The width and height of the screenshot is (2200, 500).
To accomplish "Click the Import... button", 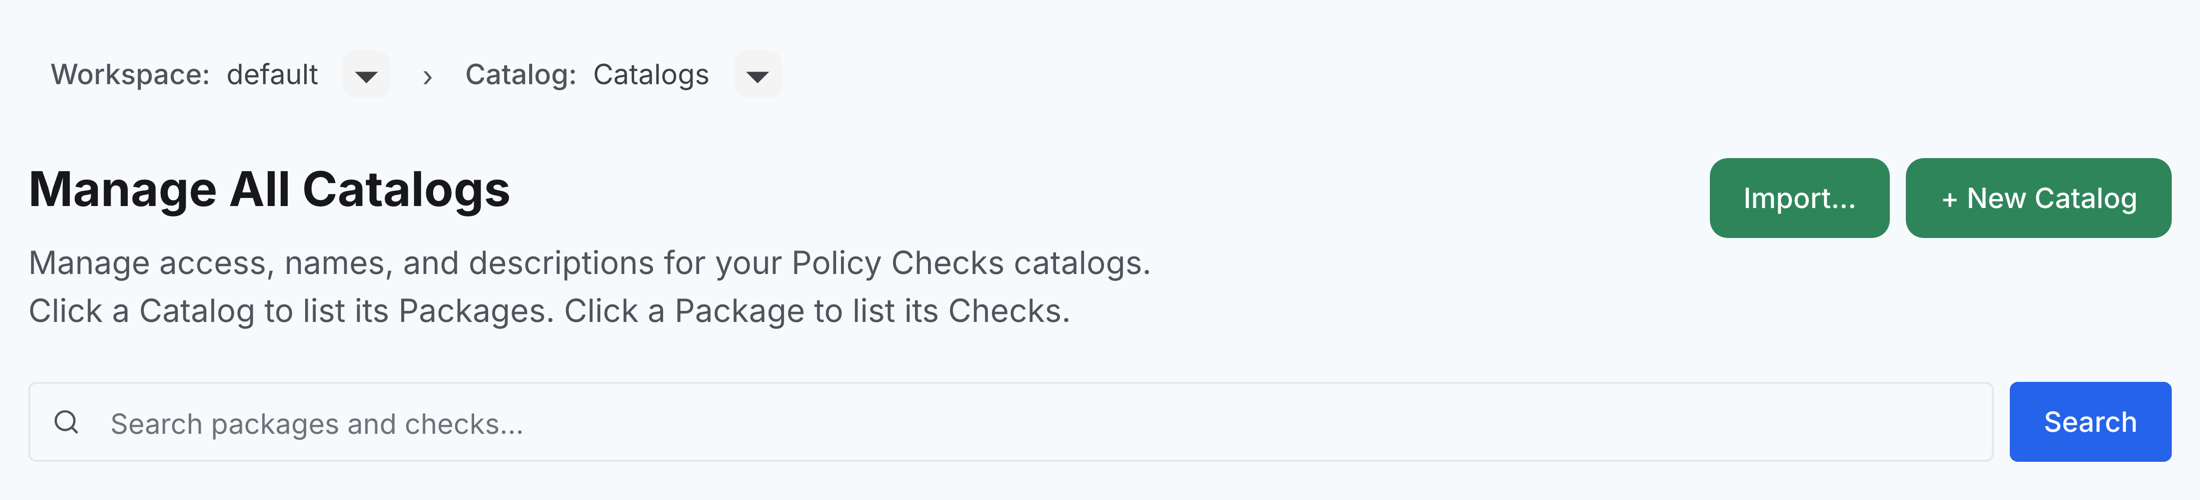I will (1799, 198).
